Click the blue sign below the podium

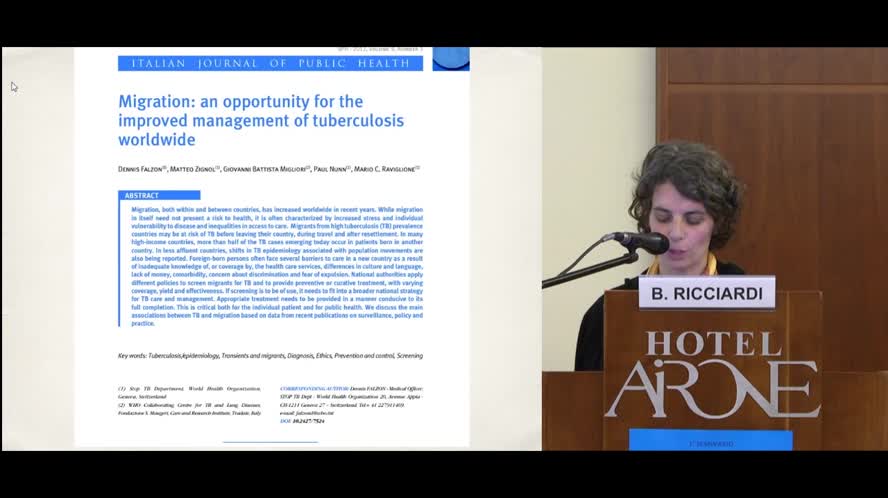(x=710, y=440)
